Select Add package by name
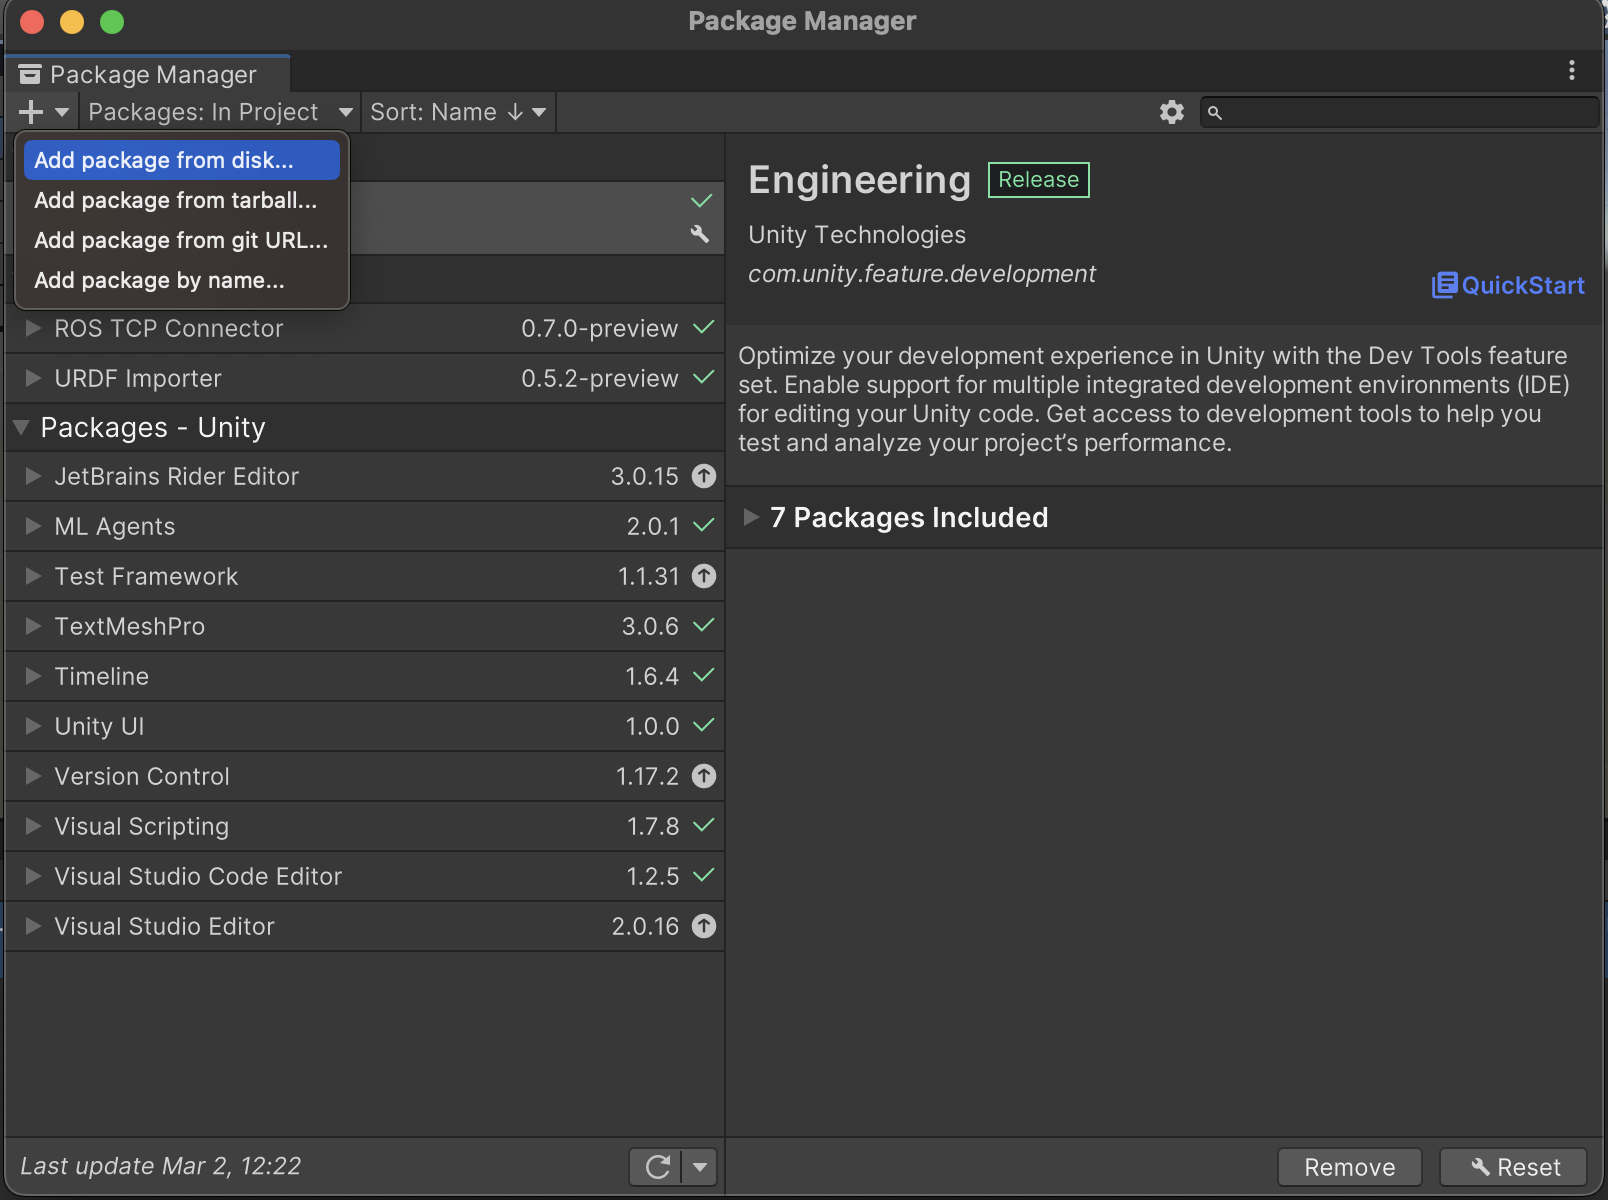The height and width of the screenshot is (1200, 1608). point(182,280)
